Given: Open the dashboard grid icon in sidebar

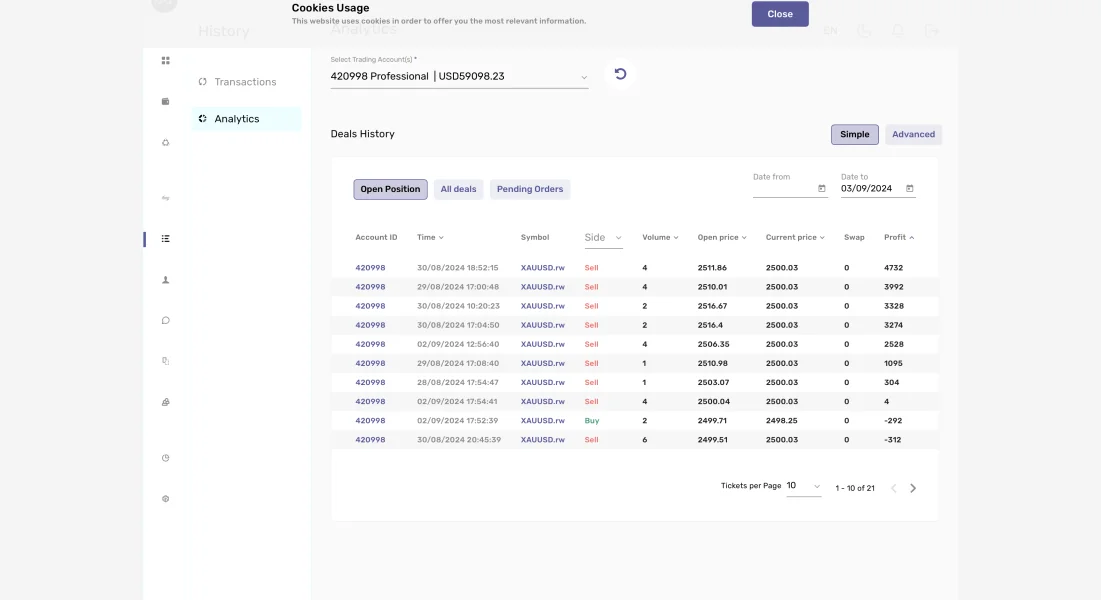Looking at the screenshot, I should 166,61.
